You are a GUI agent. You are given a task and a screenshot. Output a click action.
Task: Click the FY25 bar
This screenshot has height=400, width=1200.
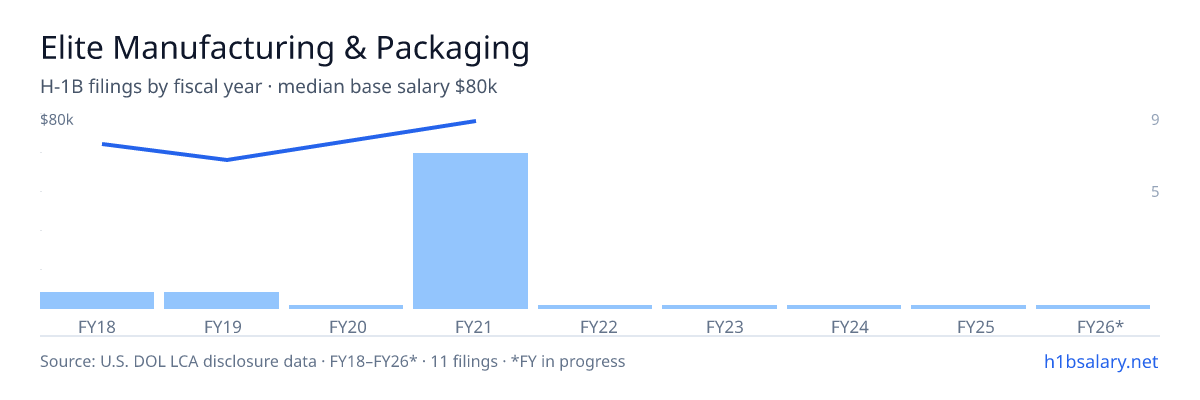point(968,307)
